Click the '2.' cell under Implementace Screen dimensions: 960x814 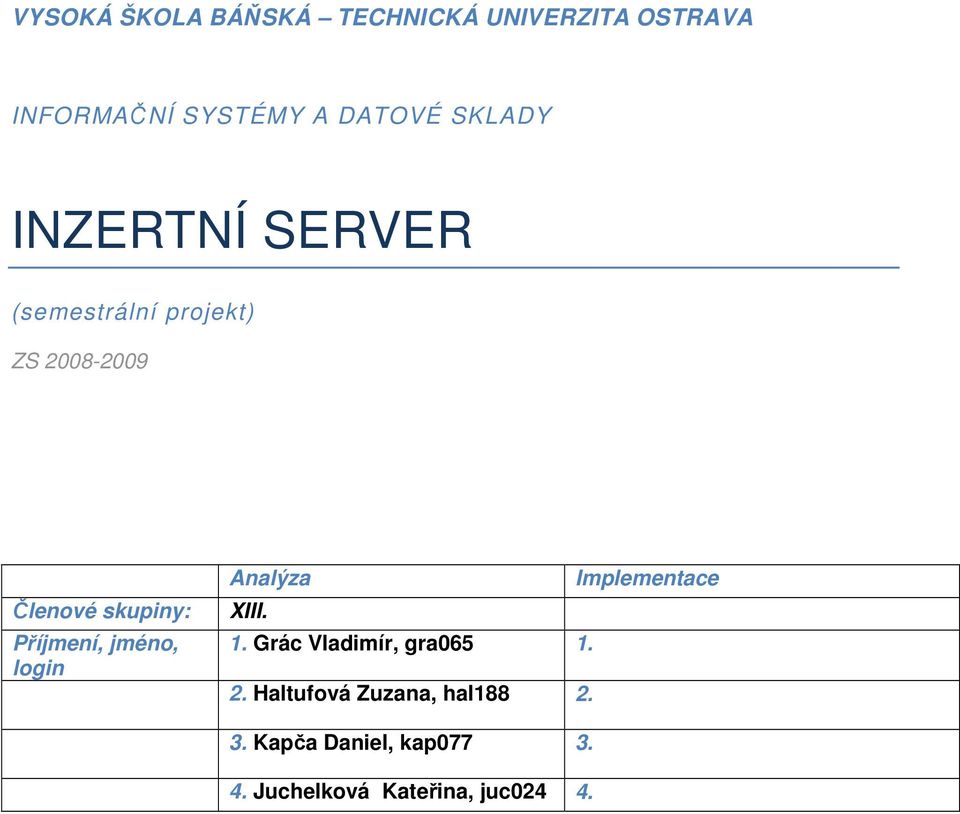pyautogui.click(x=762, y=704)
